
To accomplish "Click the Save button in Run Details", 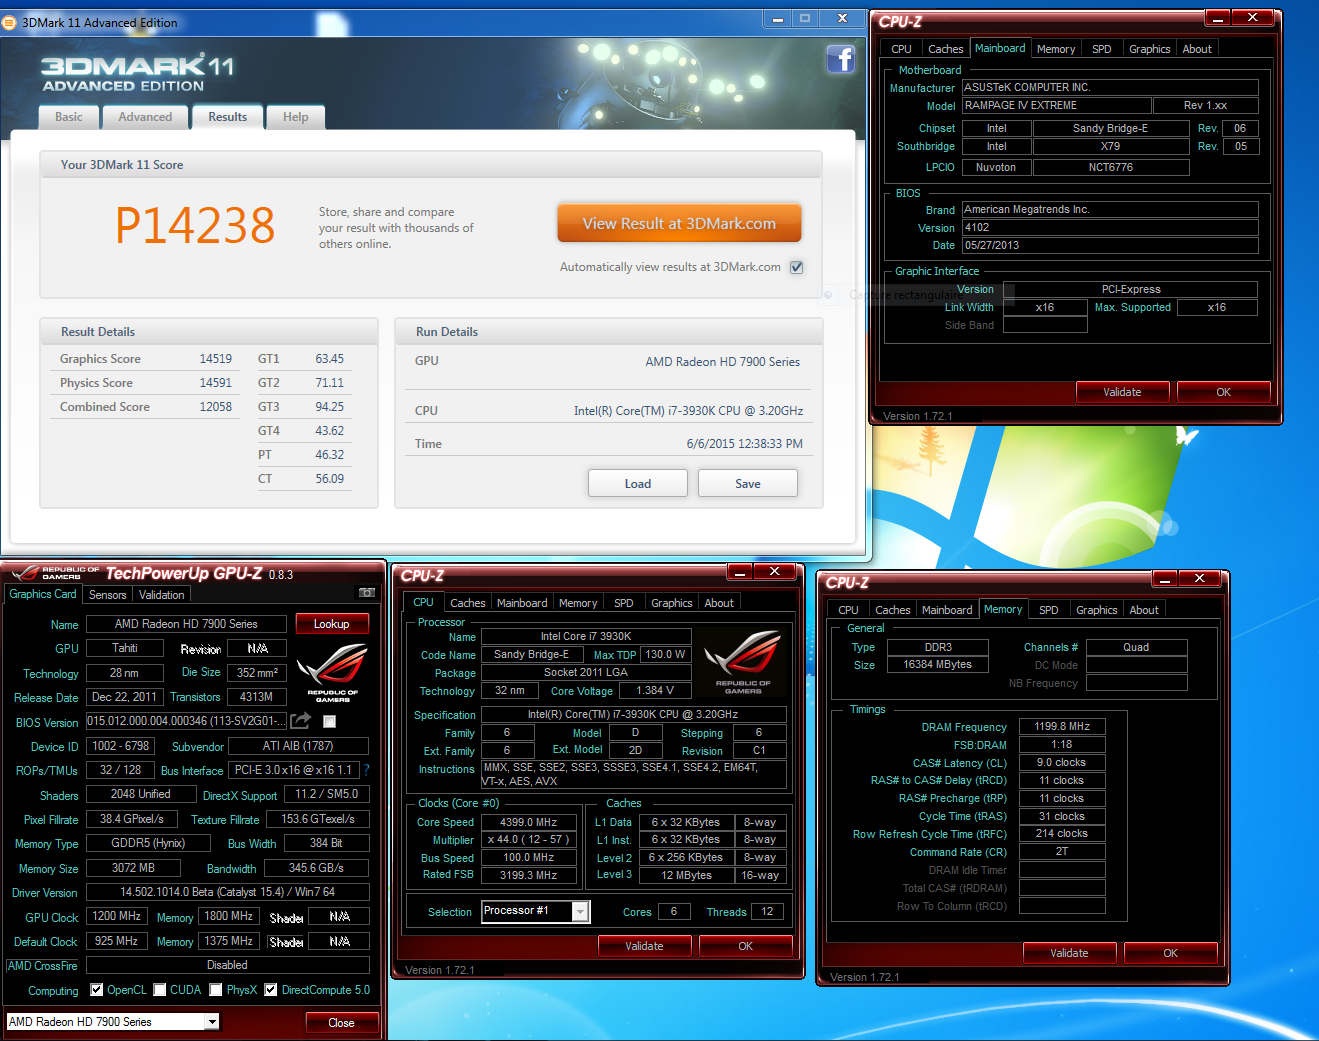I will coord(748,484).
